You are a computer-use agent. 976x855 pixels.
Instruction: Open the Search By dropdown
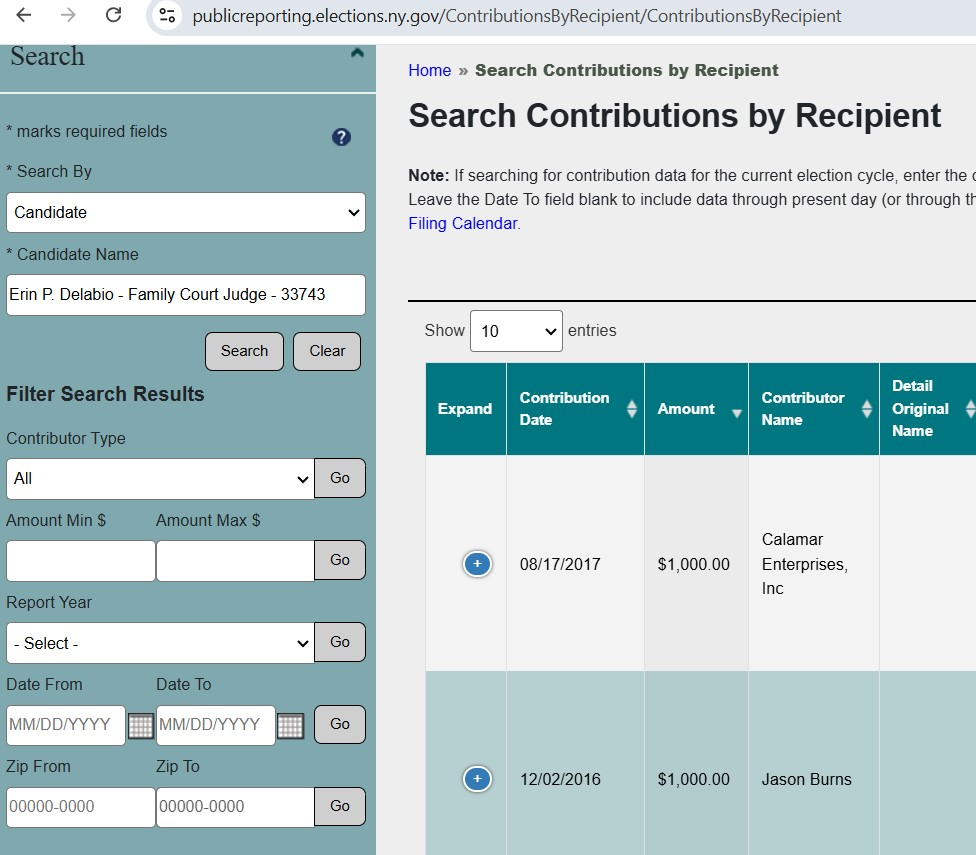pyautogui.click(x=186, y=213)
